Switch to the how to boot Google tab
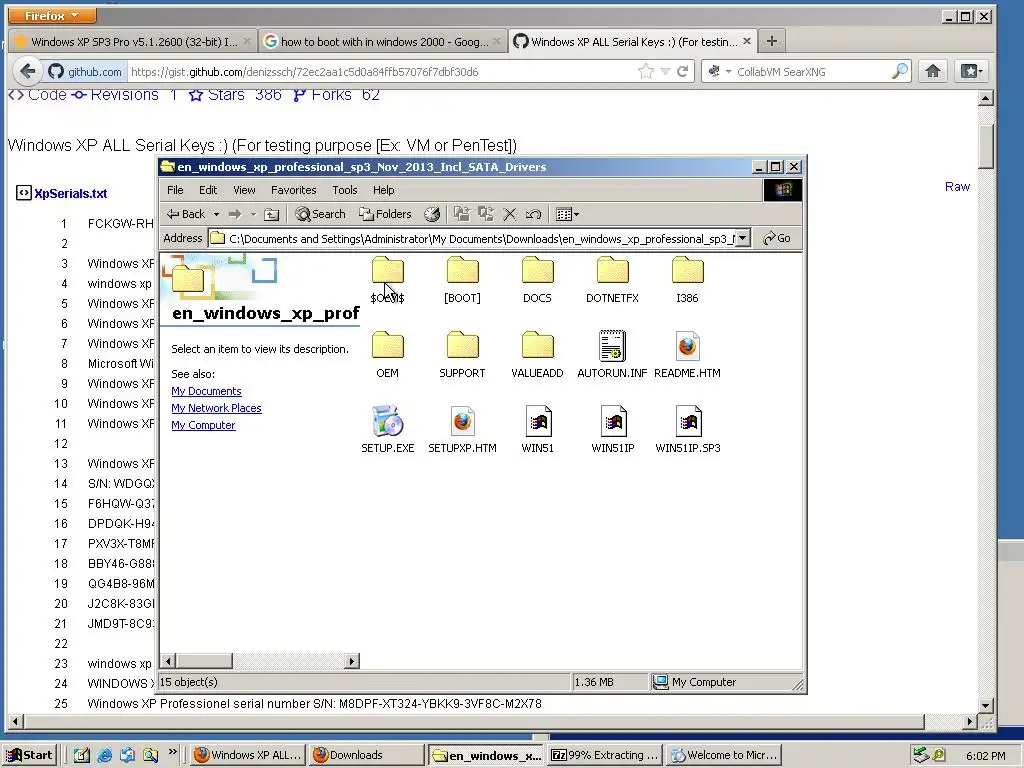Image resolution: width=1024 pixels, height=768 pixels. [383, 42]
